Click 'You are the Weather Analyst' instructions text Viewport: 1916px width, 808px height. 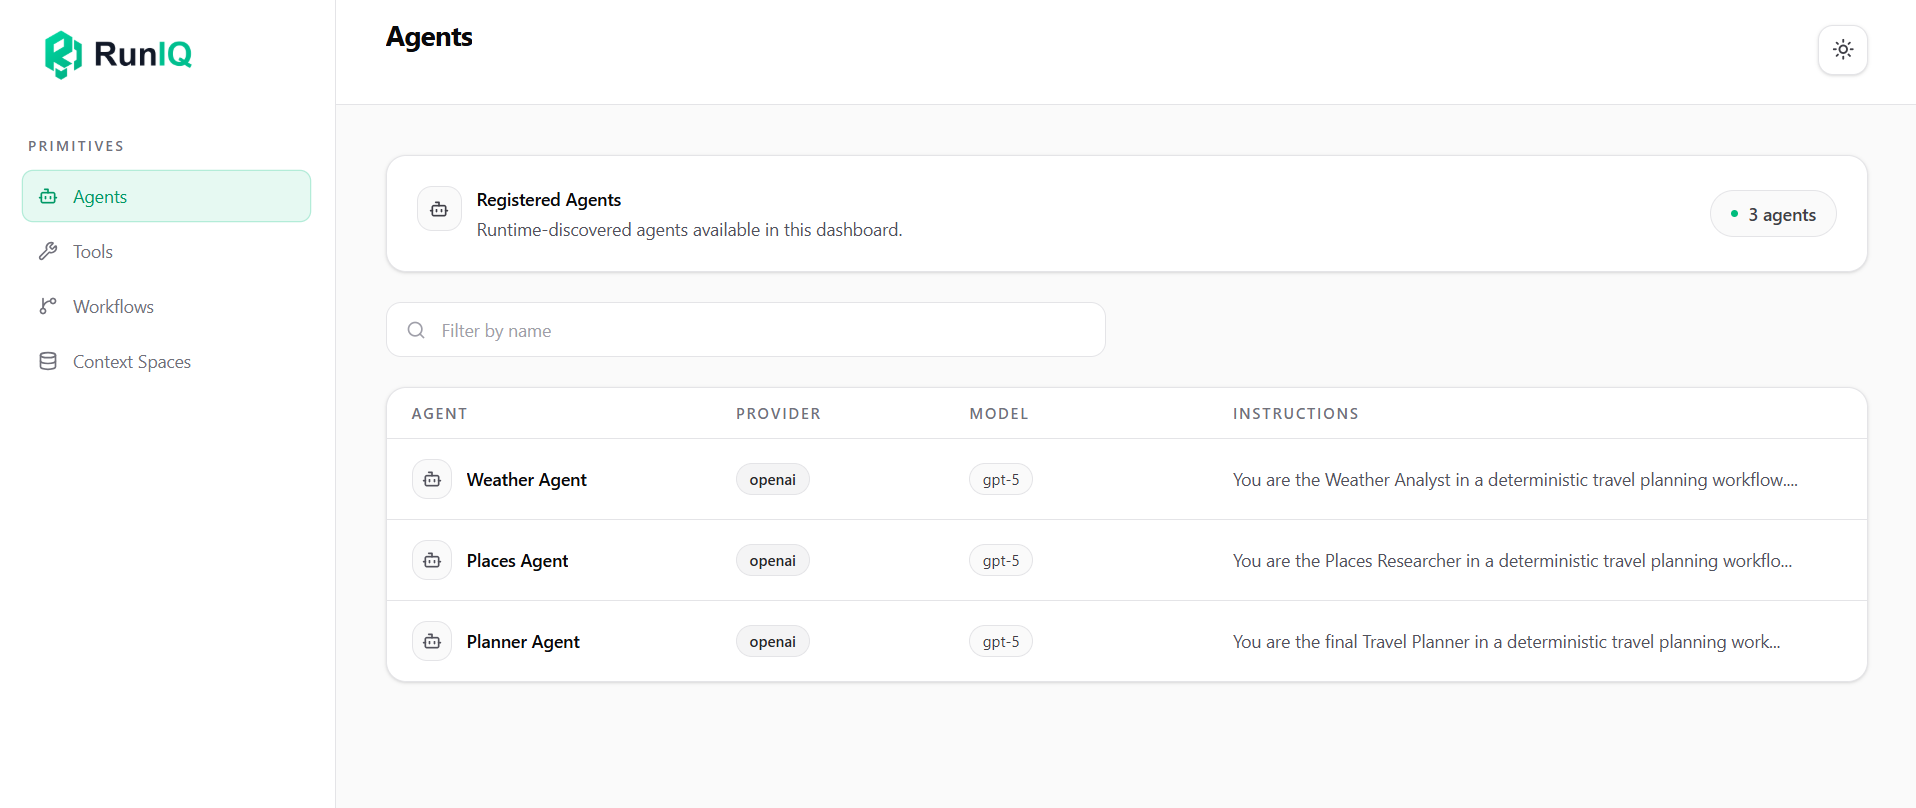tap(1515, 480)
